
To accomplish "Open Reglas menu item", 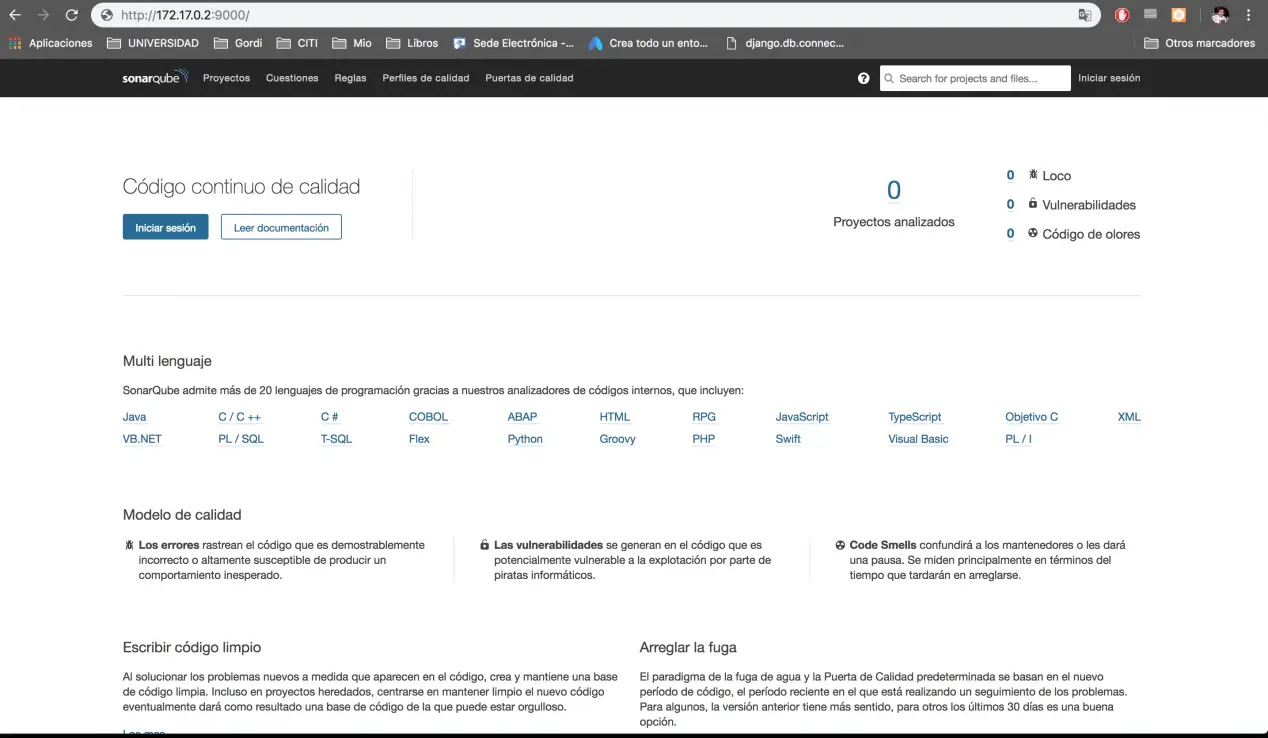I will 350,78.
